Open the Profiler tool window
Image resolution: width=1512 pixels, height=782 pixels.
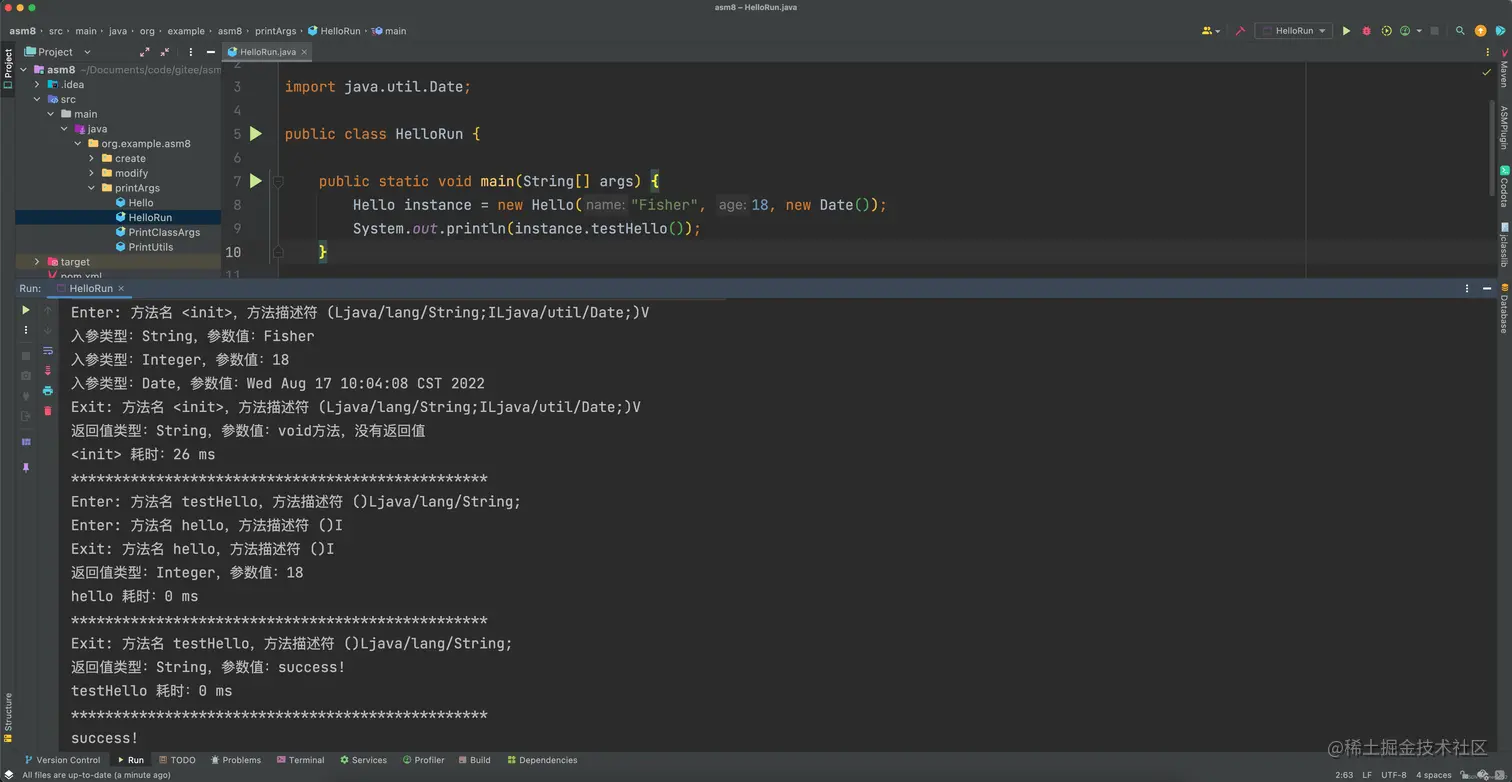coord(423,760)
